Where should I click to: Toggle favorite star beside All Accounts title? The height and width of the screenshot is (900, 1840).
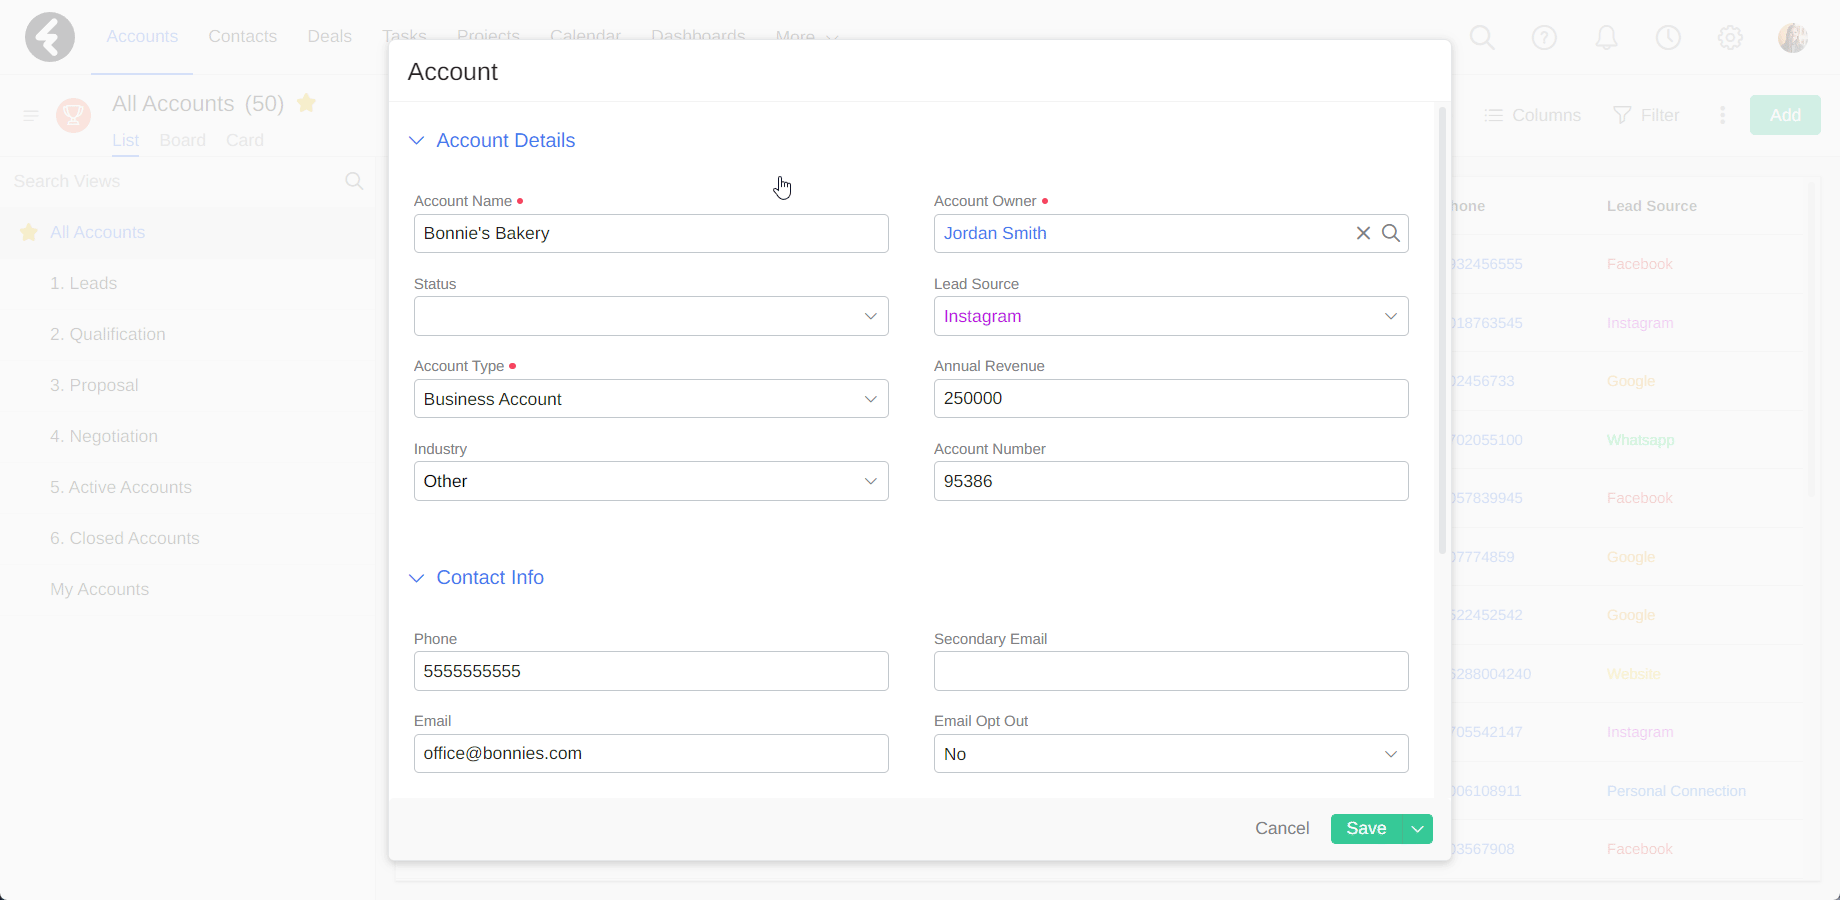(307, 103)
